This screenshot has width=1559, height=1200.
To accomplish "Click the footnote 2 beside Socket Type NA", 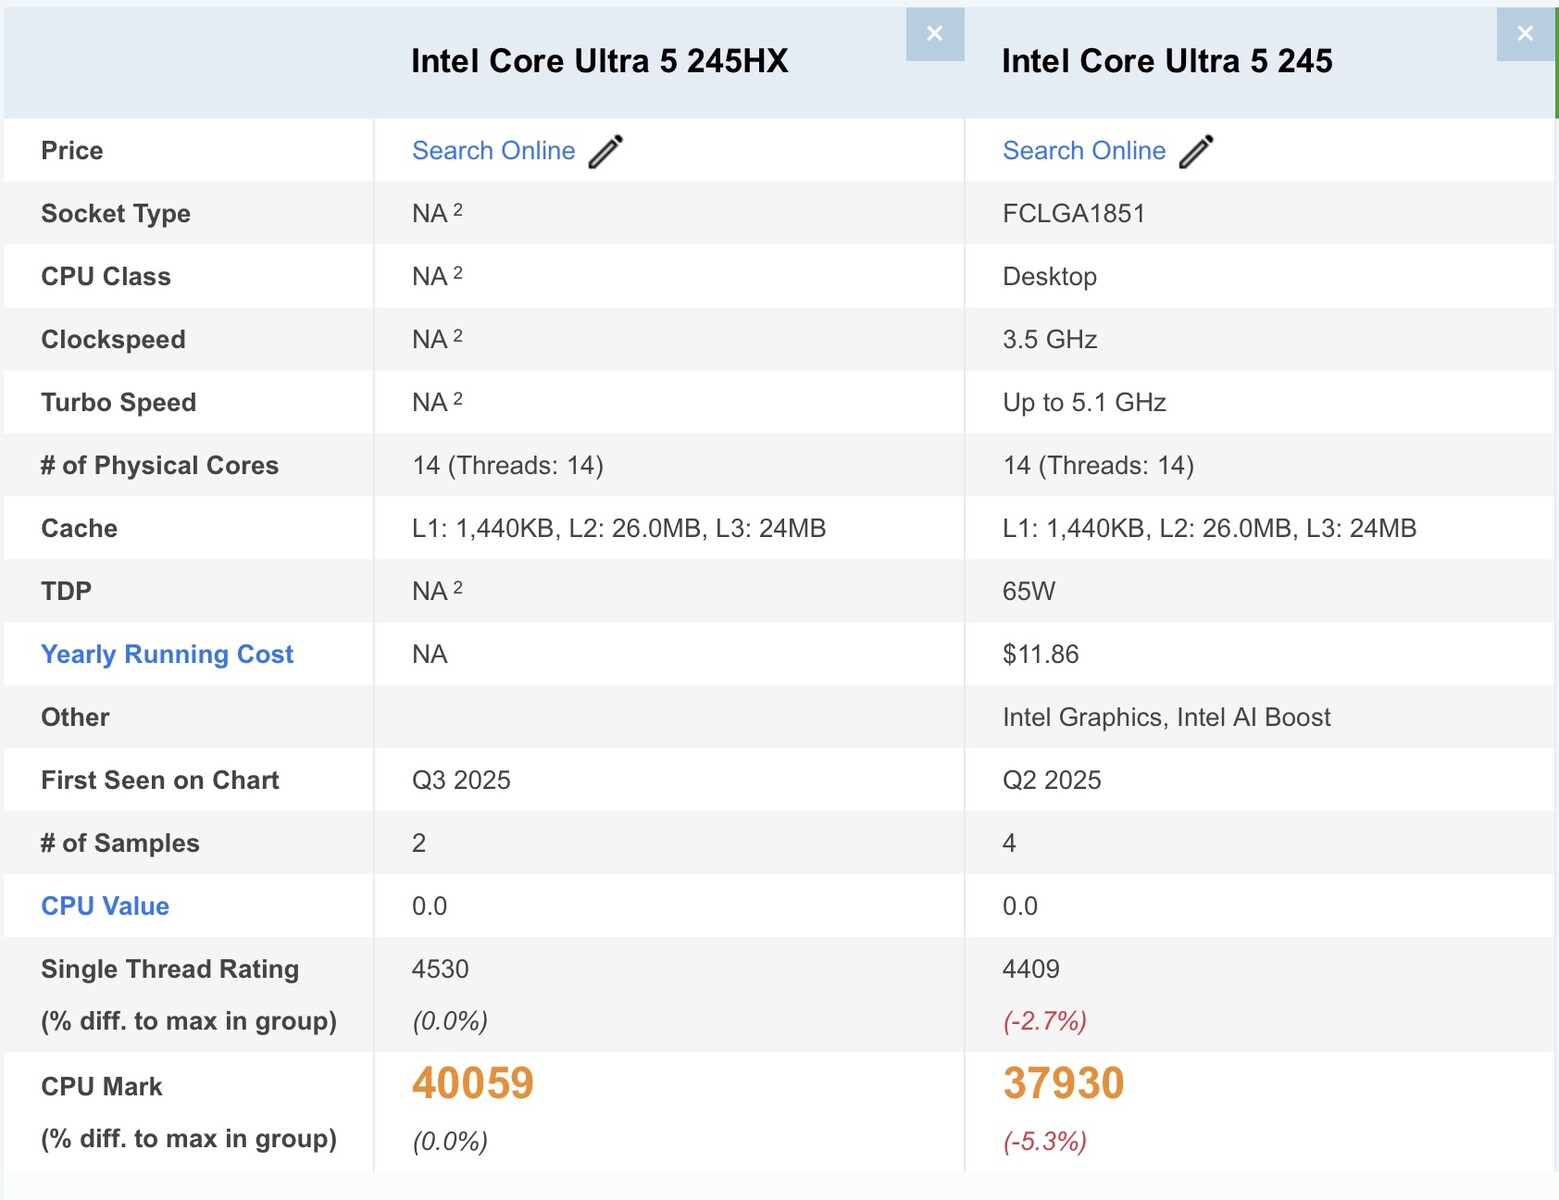I will tap(459, 207).
